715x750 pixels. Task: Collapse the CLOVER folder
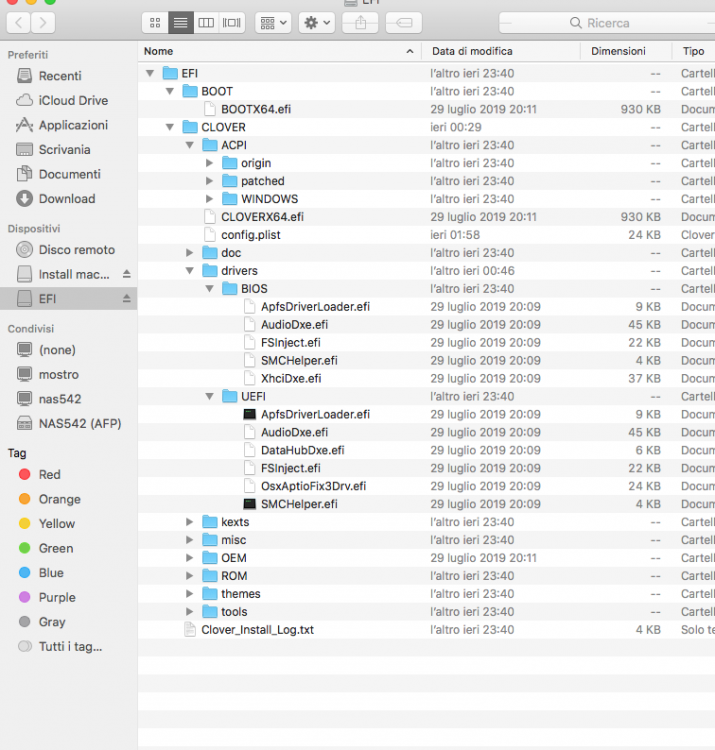170,127
